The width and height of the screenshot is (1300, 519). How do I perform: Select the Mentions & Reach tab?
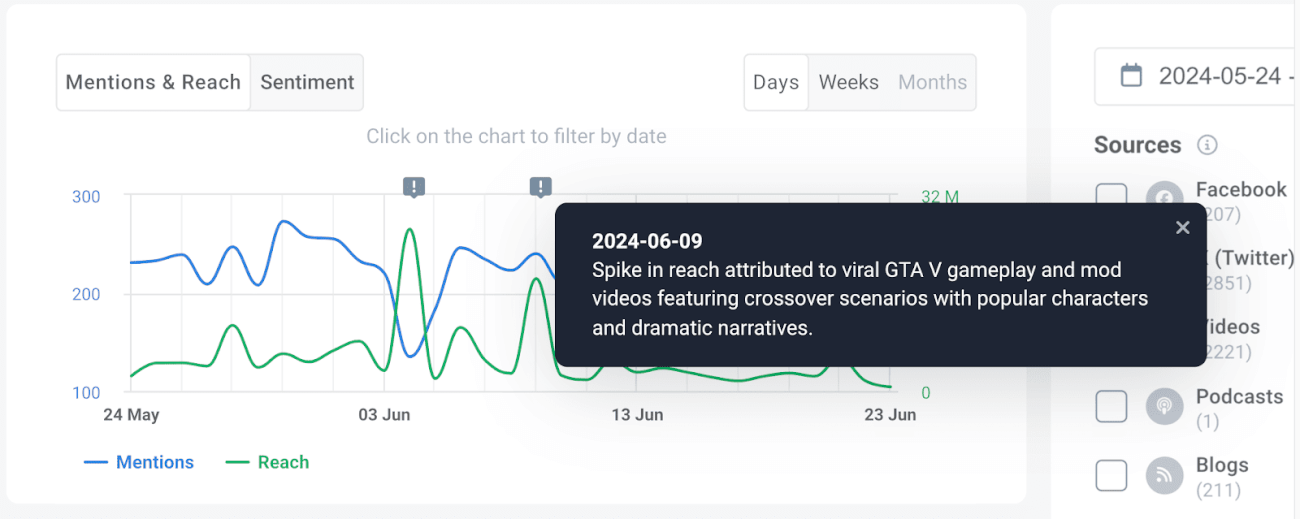[x=153, y=82]
